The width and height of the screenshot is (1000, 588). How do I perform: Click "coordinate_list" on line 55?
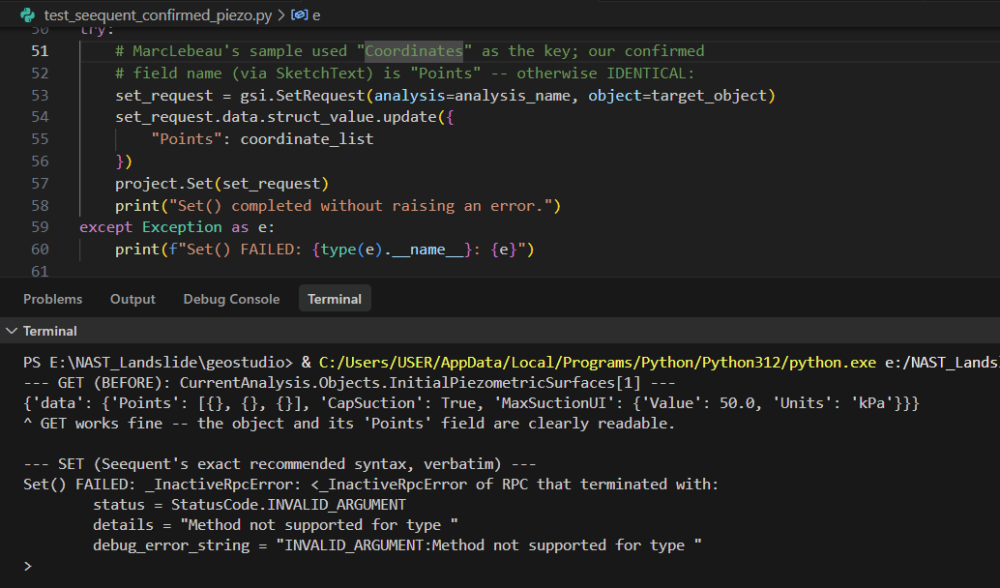tap(307, 139)
